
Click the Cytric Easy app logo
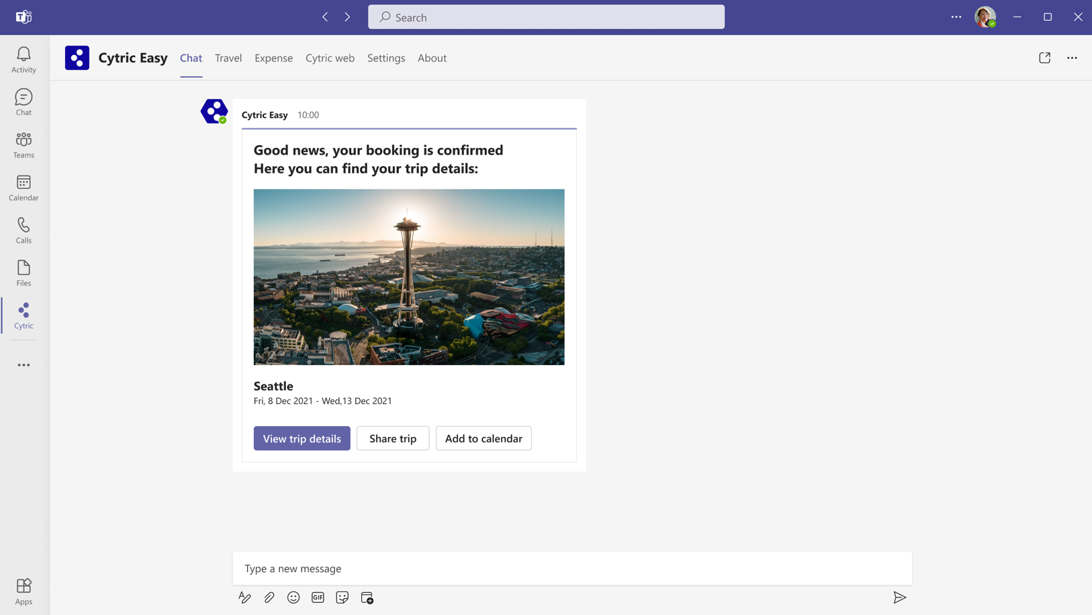[77, 58]
